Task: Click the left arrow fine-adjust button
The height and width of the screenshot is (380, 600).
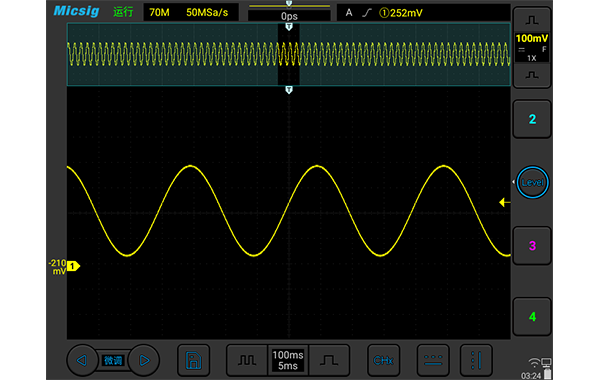Action: [82, 360]
